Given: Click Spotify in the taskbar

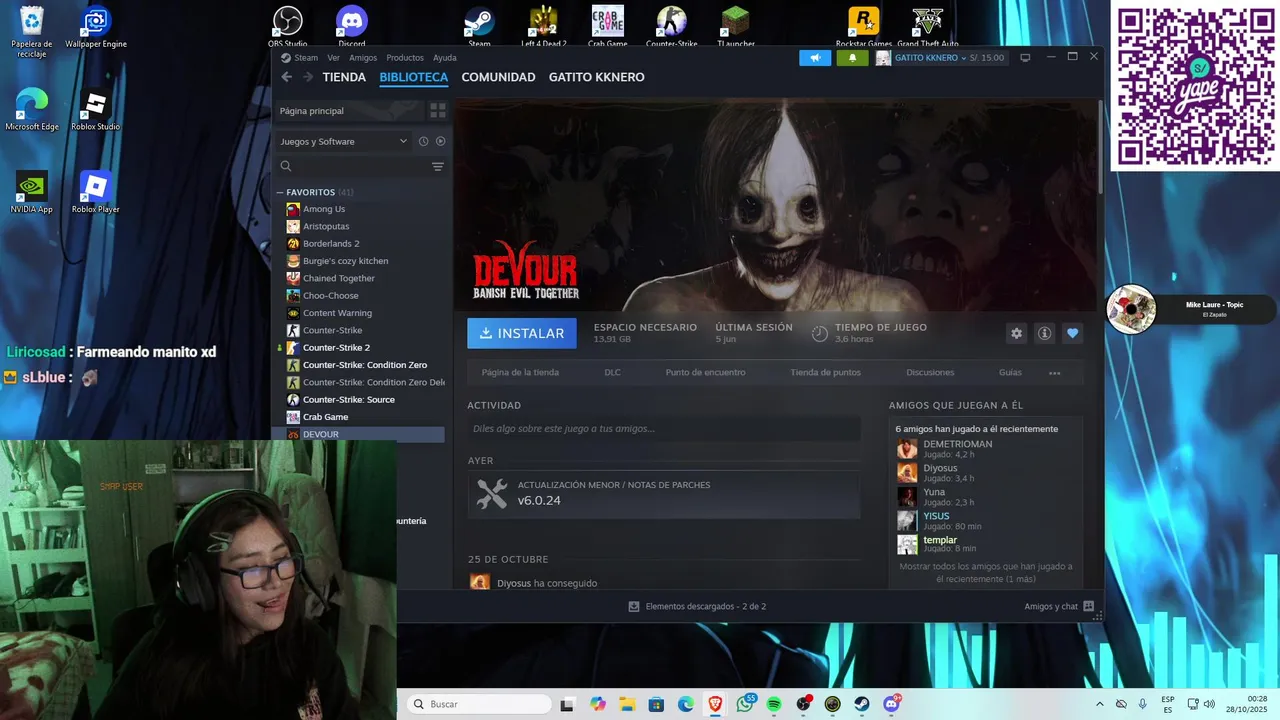Looking at the screenshot, I should pos(774,704).
